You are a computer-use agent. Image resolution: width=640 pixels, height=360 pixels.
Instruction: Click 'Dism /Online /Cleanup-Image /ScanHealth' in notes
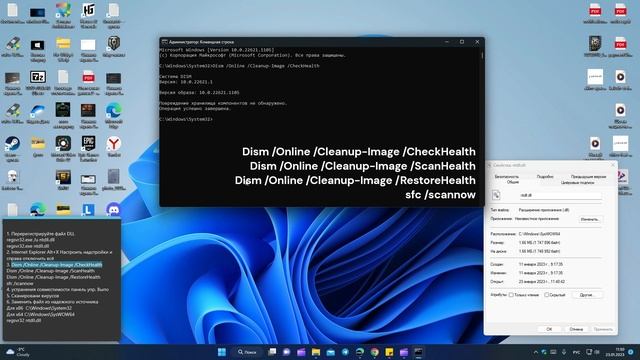pos(50,271)
